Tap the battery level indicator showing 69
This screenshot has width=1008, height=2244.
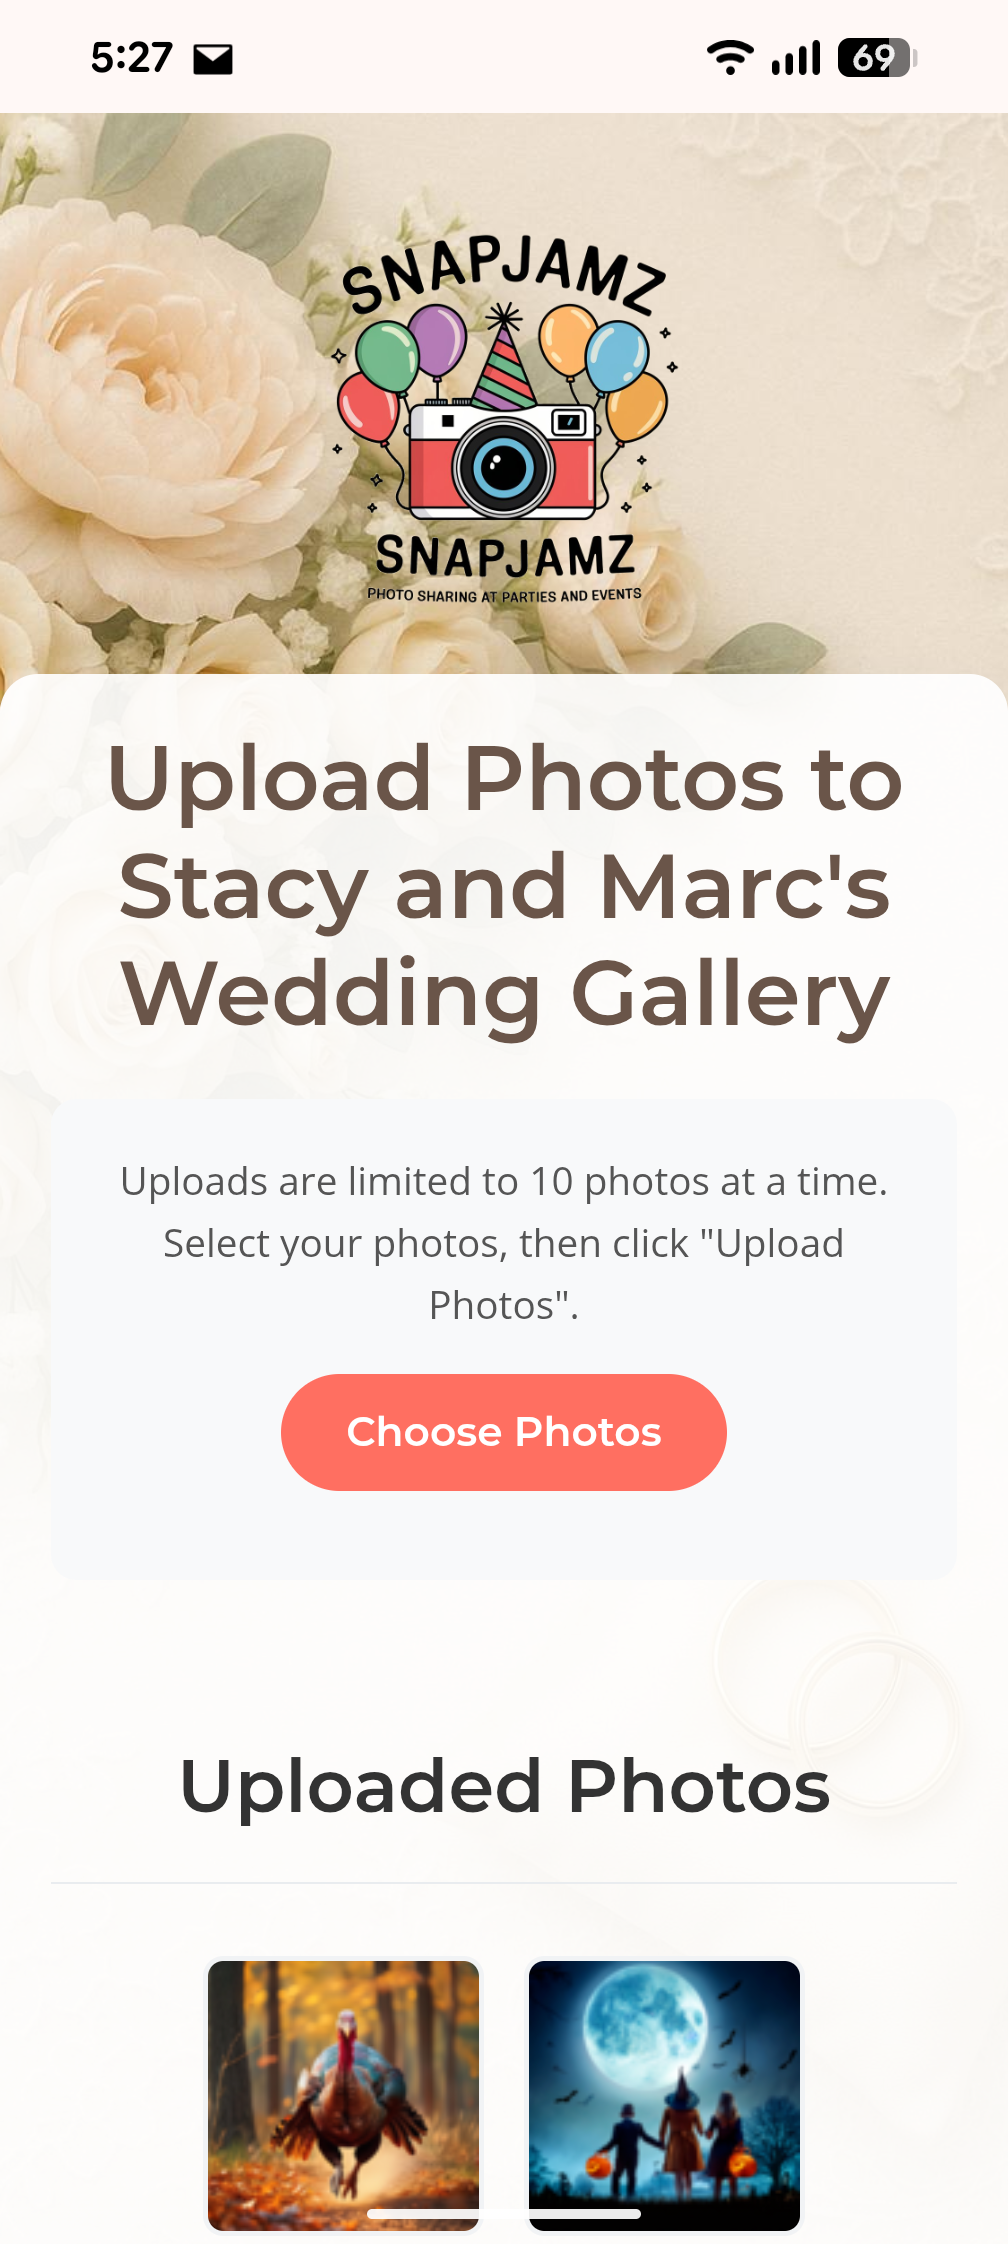tap(877, 58)
